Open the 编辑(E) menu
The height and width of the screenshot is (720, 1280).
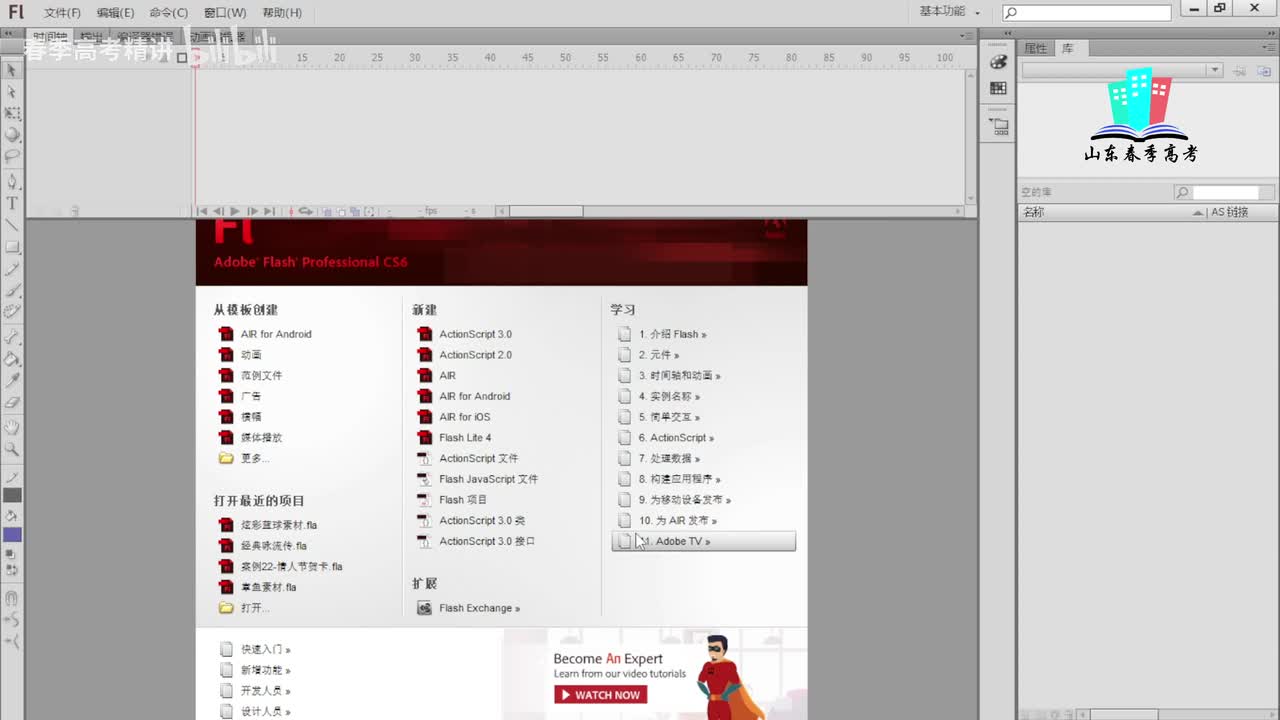pos(115,13)
